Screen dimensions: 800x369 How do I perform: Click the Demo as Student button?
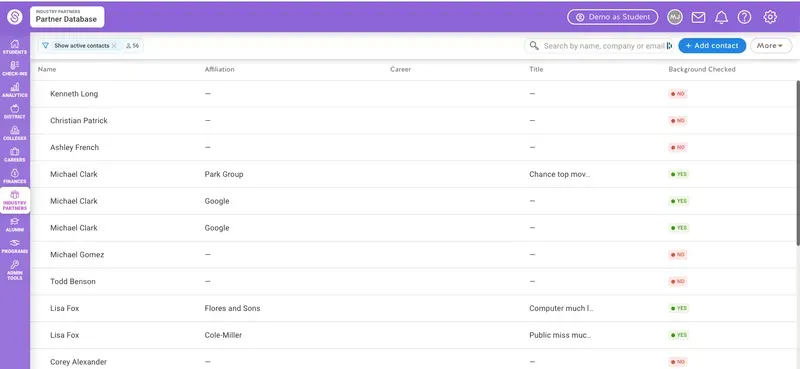[613, 17]
